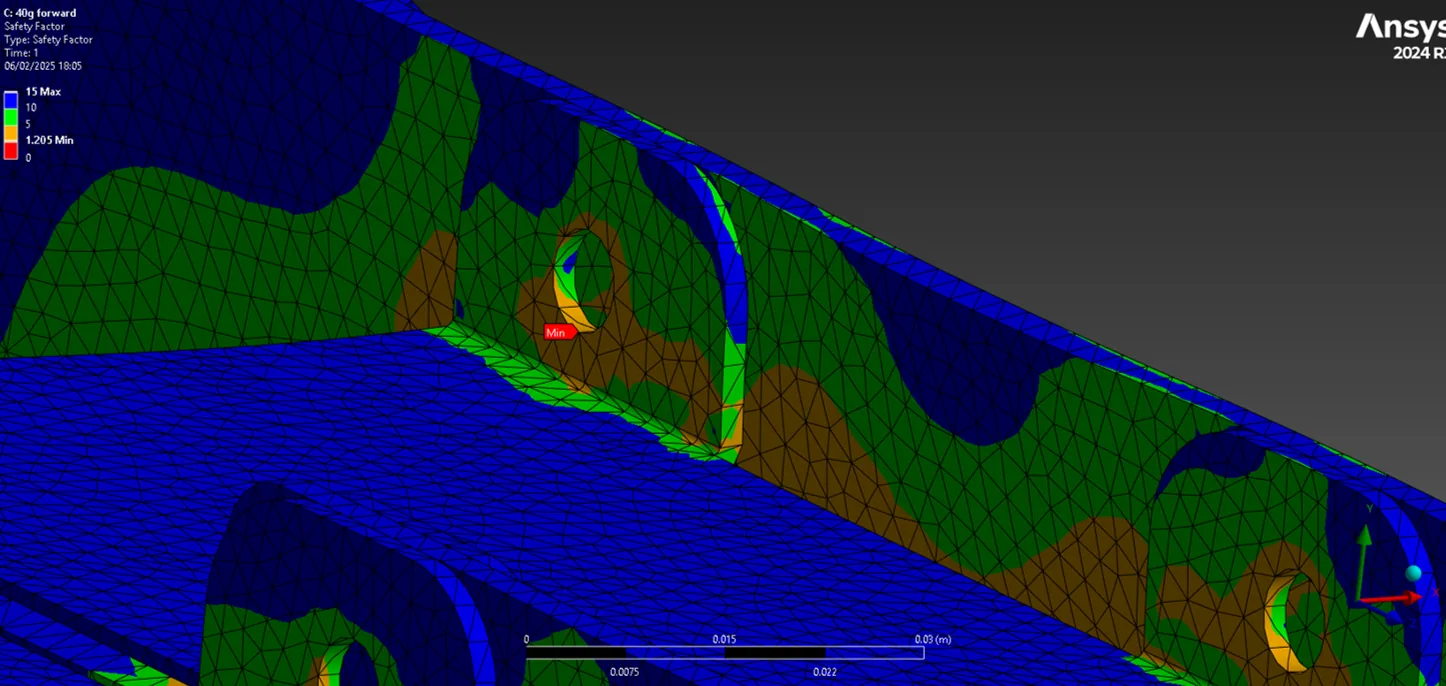Click the "0.0075" ruler label
The height and width of the screenshot is (686, 1446).
[625, 672]
